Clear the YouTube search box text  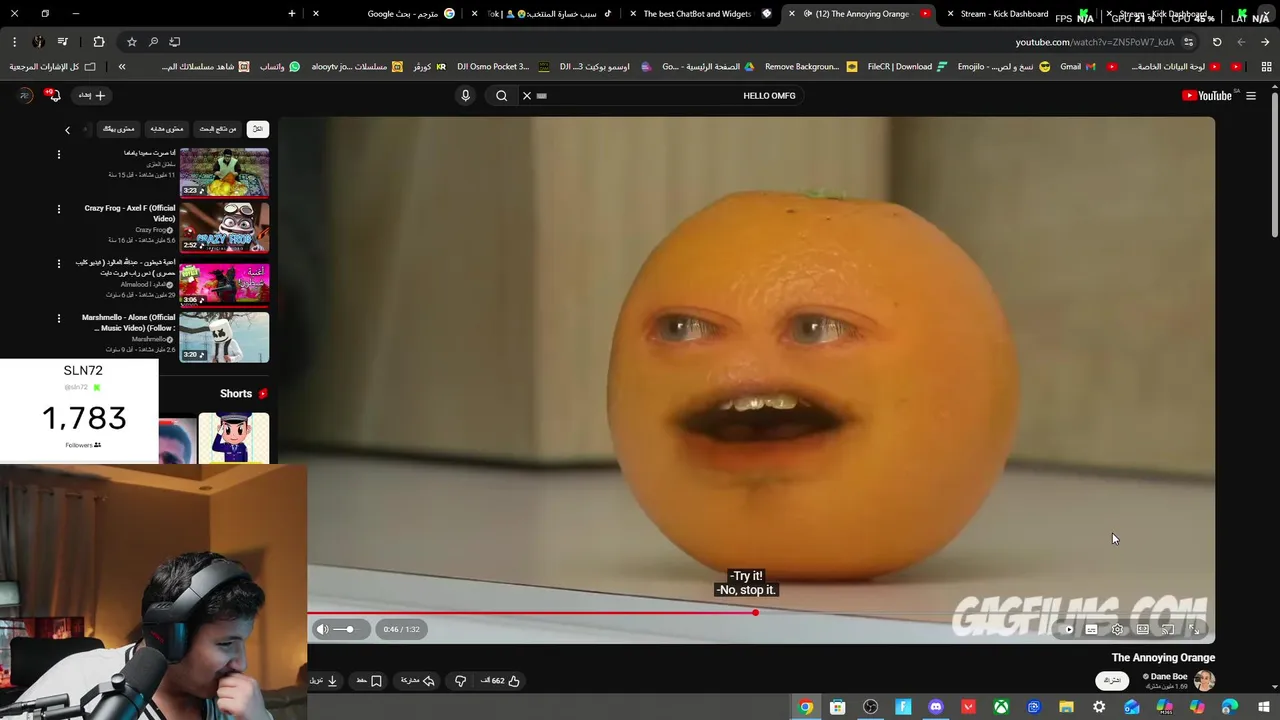tap(527, 96)
